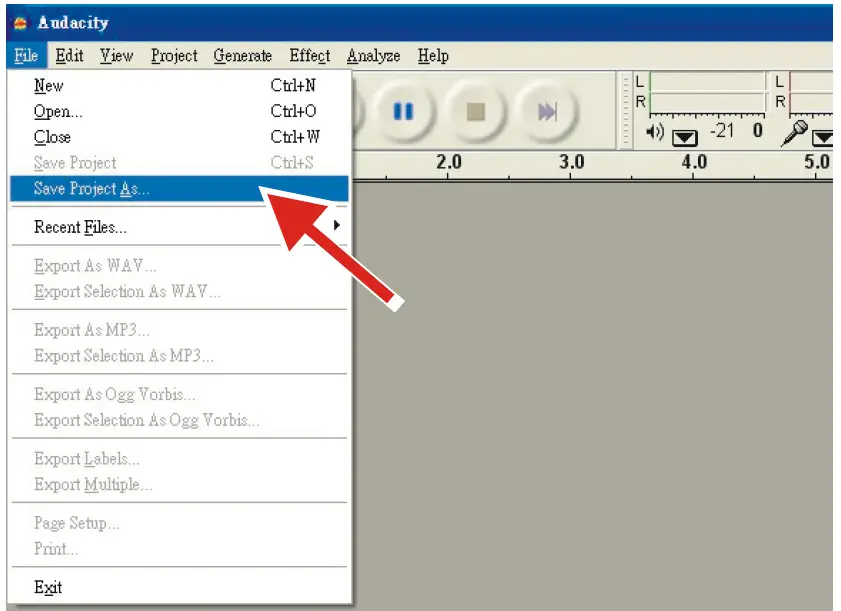Click the microphone input icon

794,133
